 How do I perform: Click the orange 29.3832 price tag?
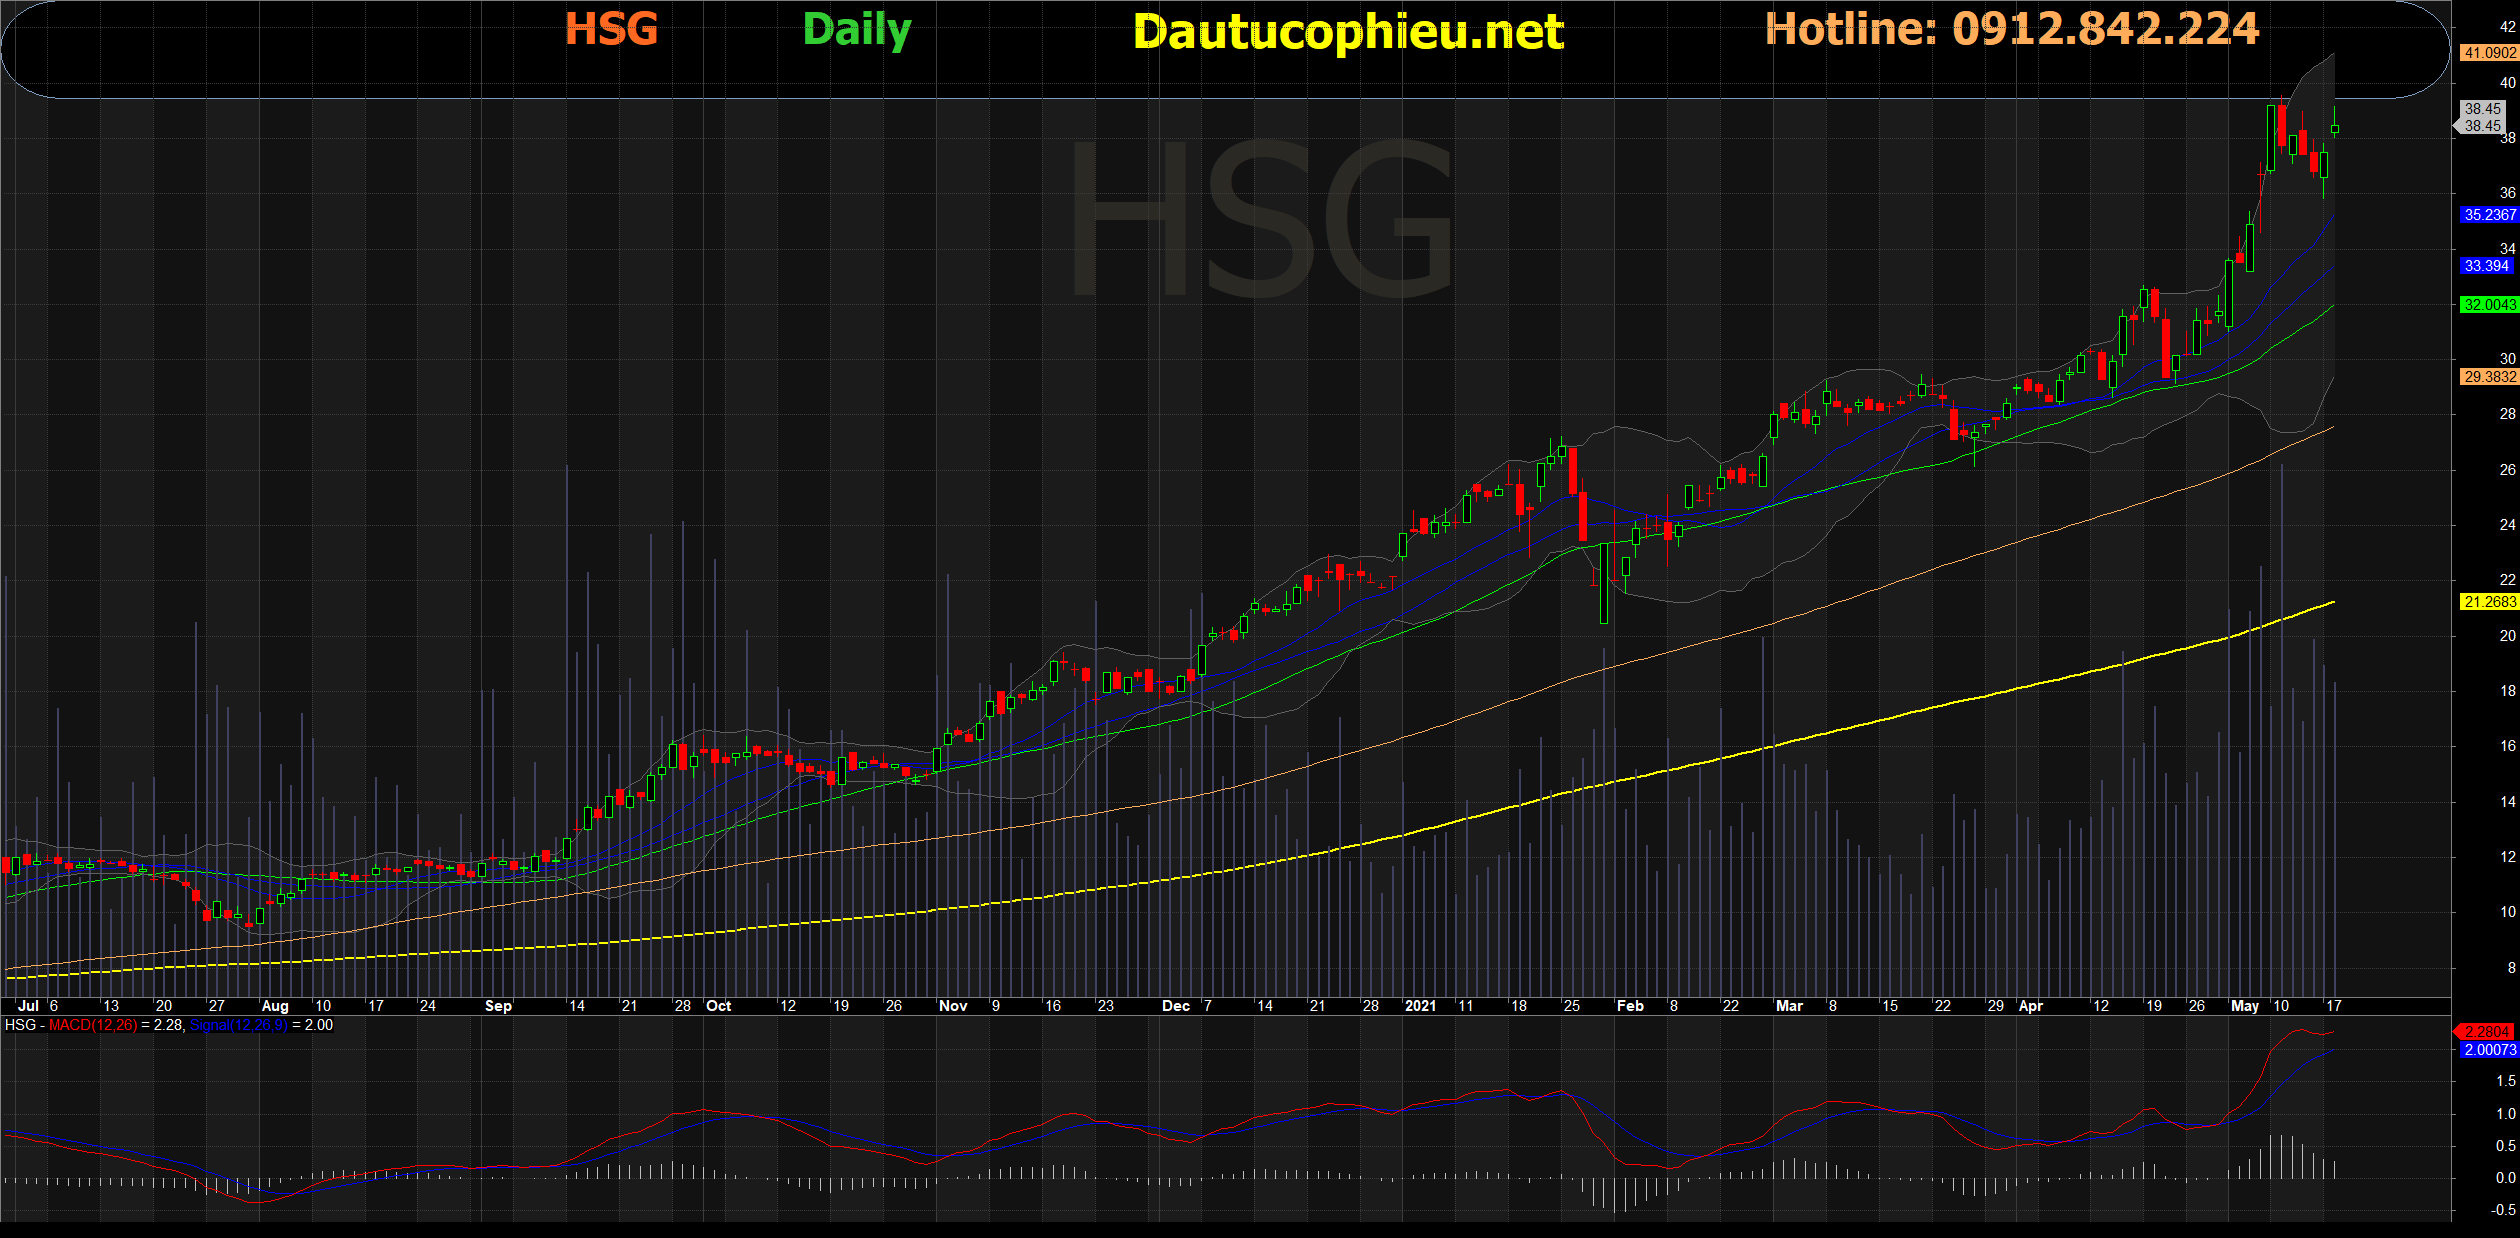point(2488,377)
